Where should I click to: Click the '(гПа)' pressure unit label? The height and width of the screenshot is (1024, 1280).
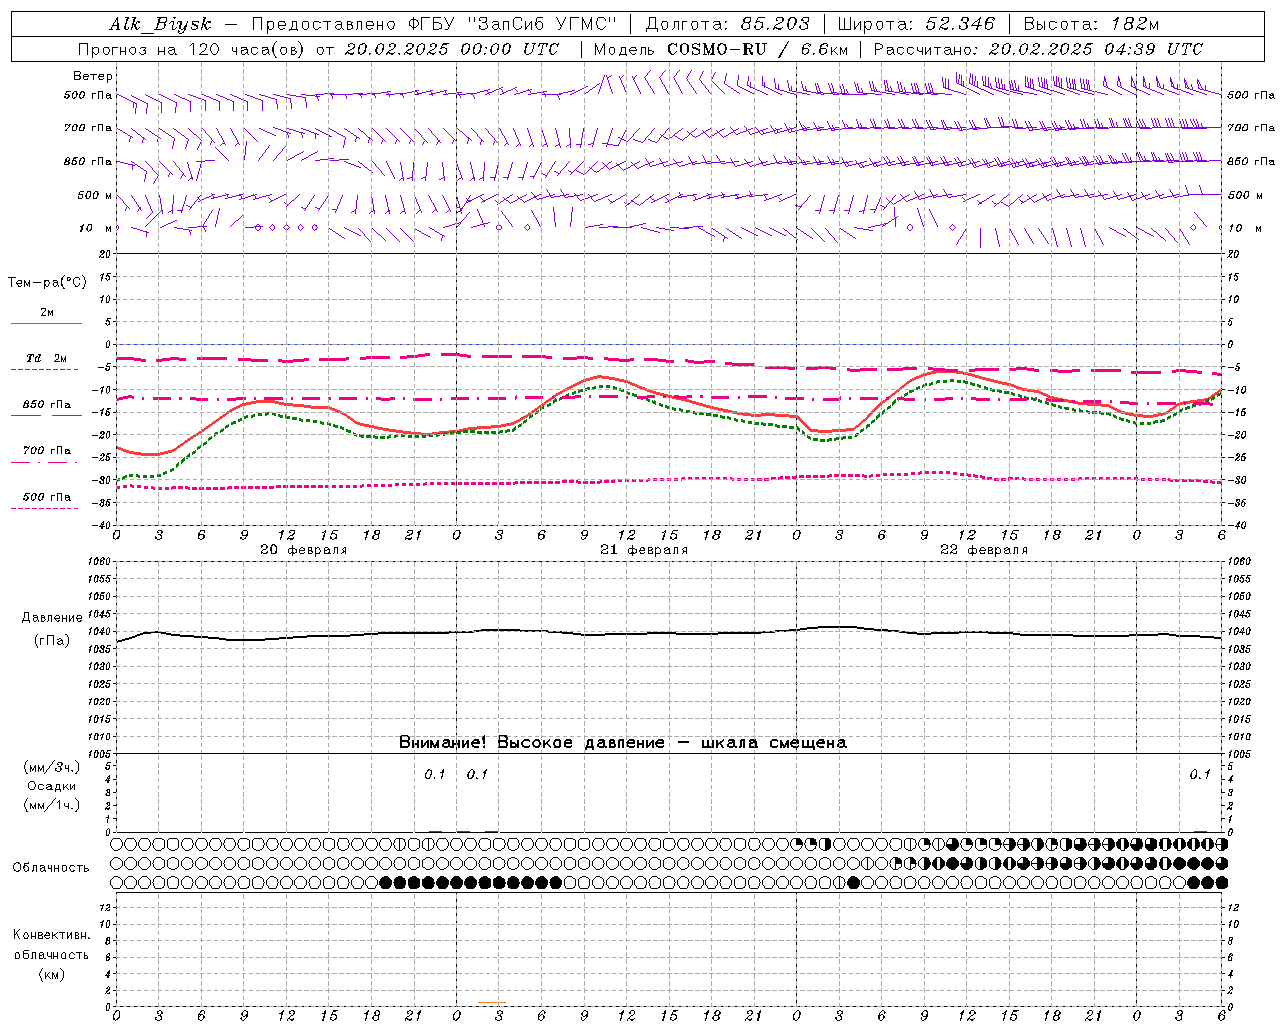[x=52, y=641]
